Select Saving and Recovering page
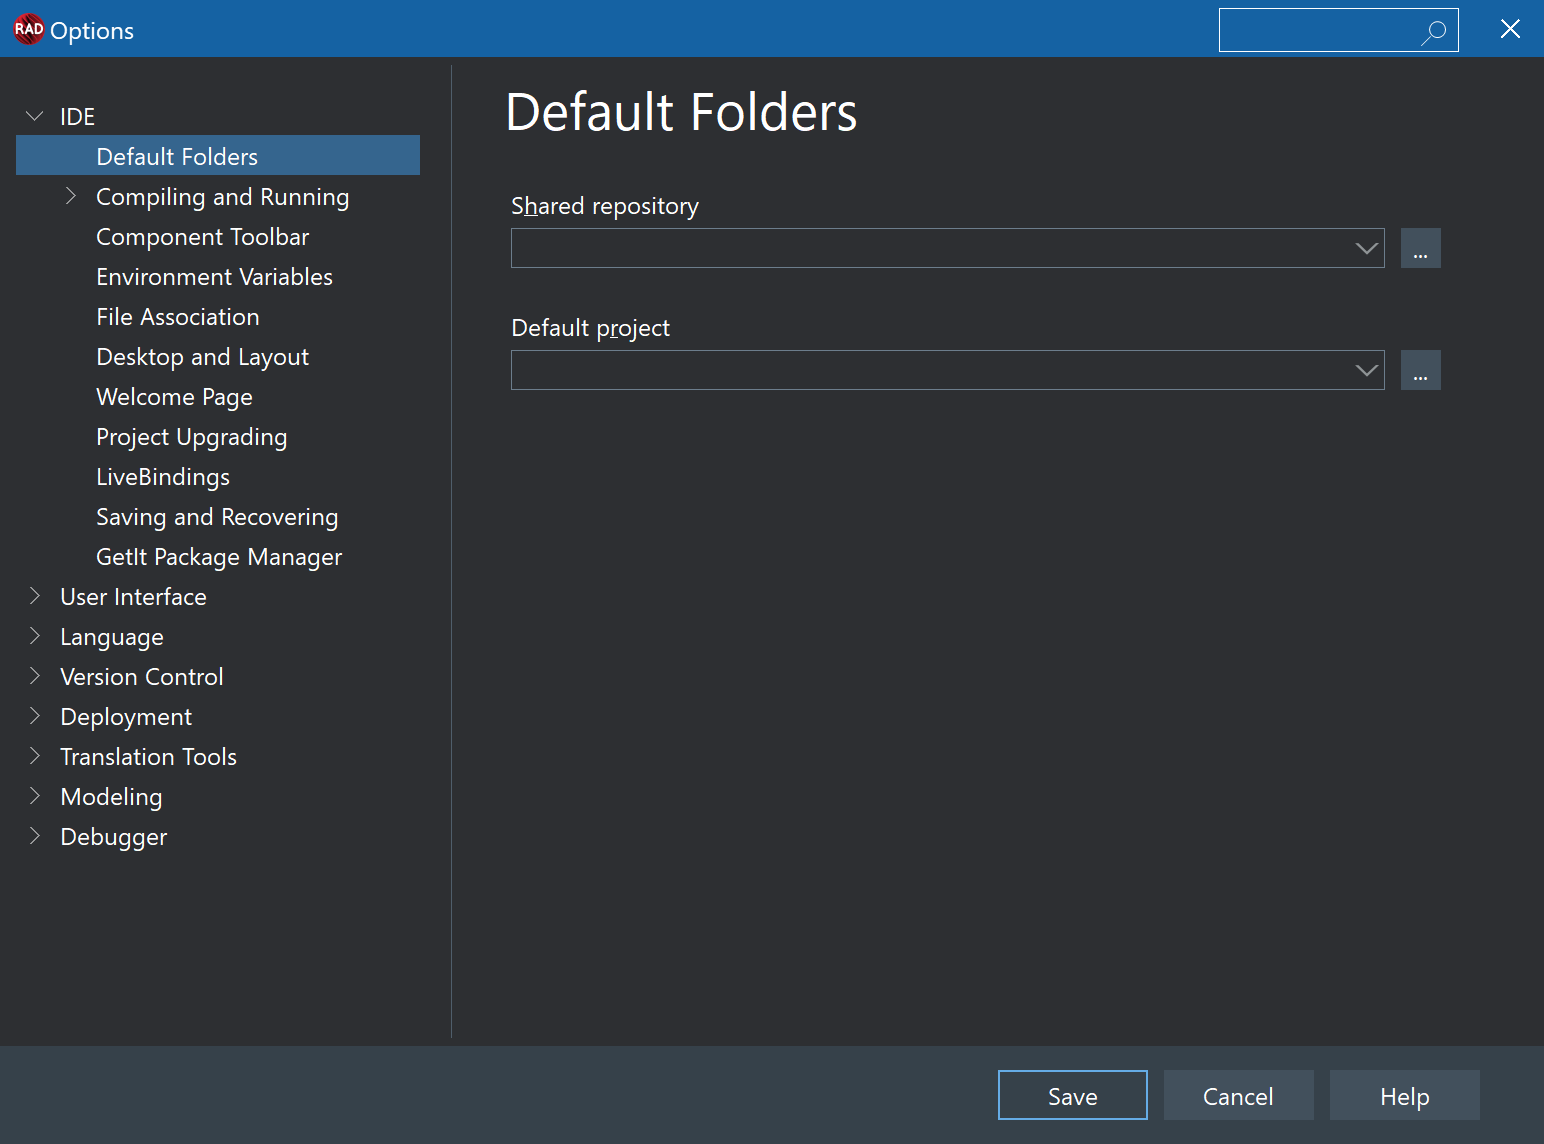Screen dimensions: 1544x1144 tap(217, 517)
